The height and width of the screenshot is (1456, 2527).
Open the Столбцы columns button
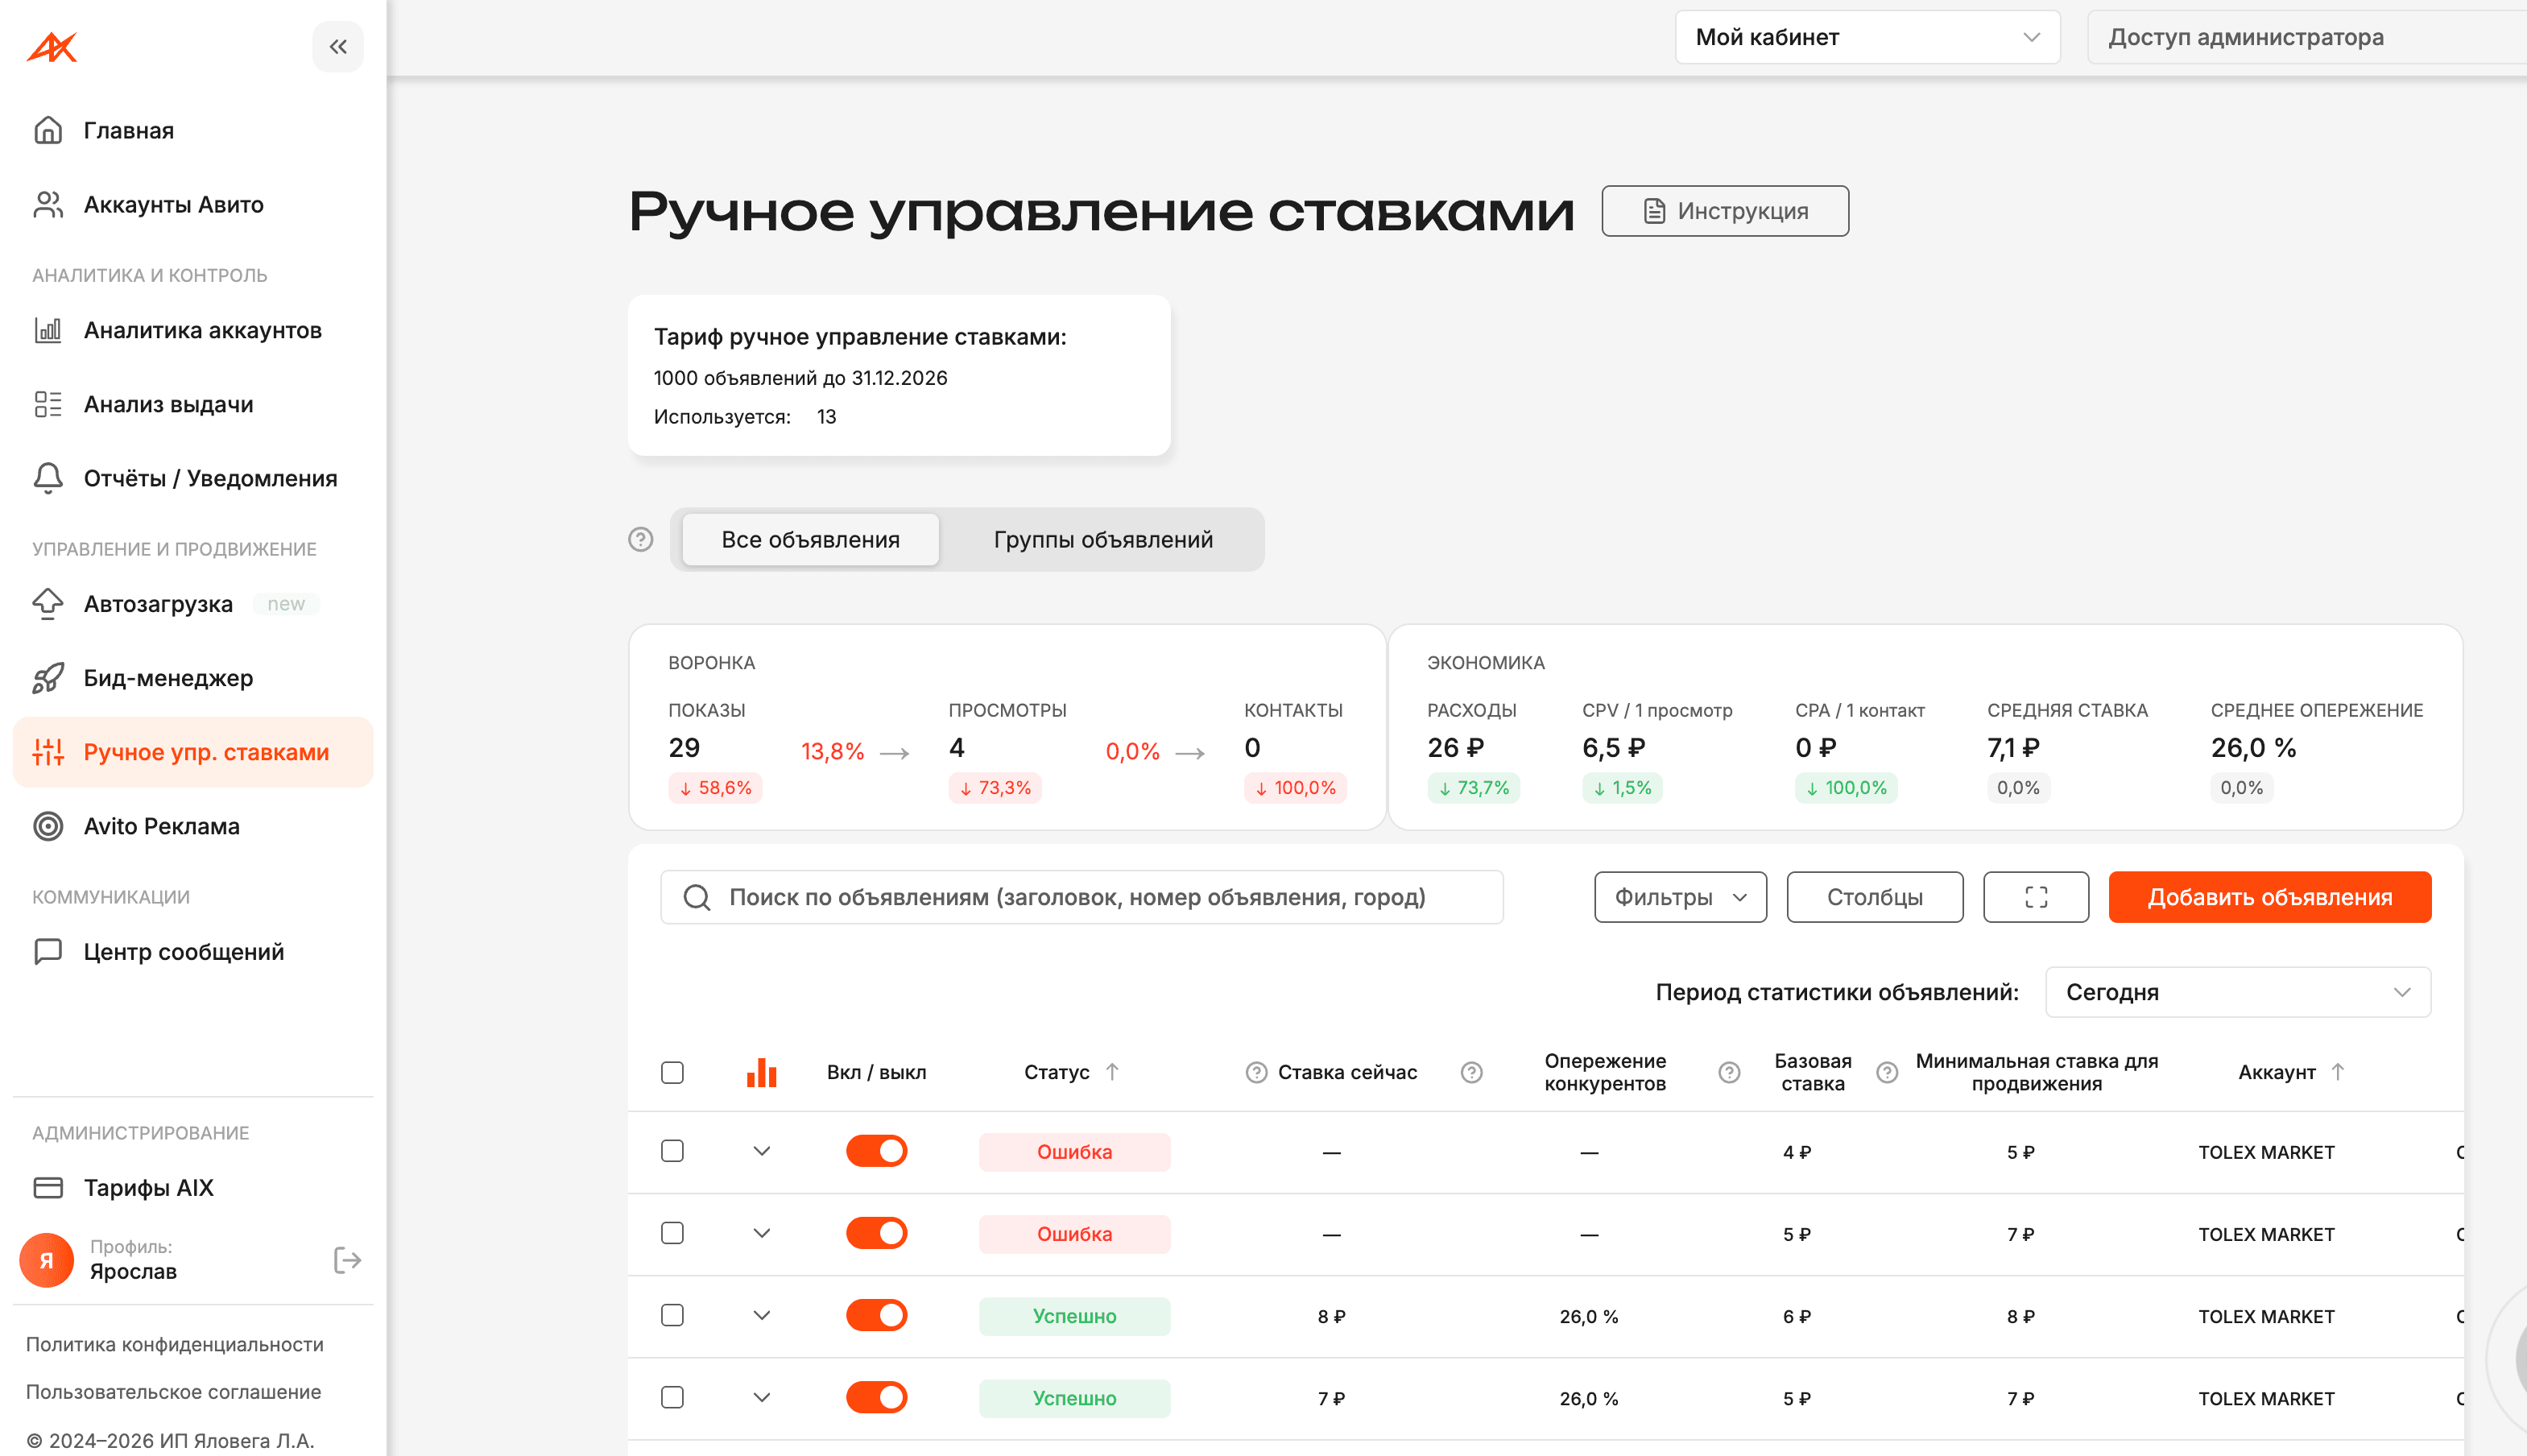pyautogui.click(x=1875, y=897)
